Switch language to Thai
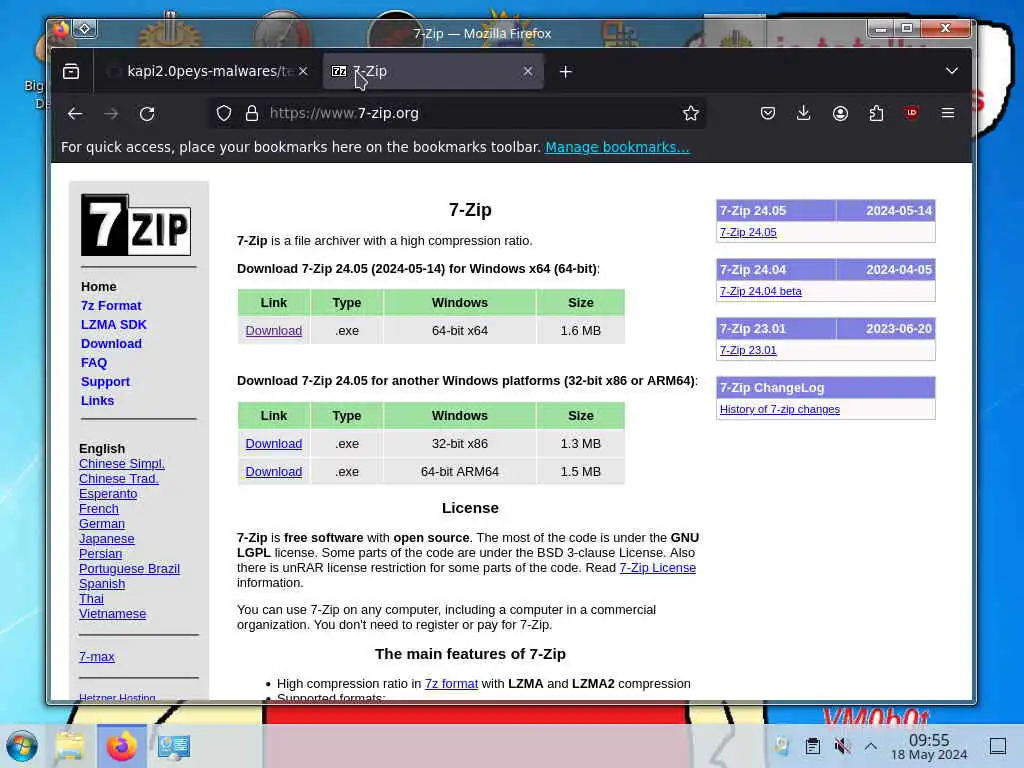The height and width of the screenshot is (768, 1024). (91, 599)
